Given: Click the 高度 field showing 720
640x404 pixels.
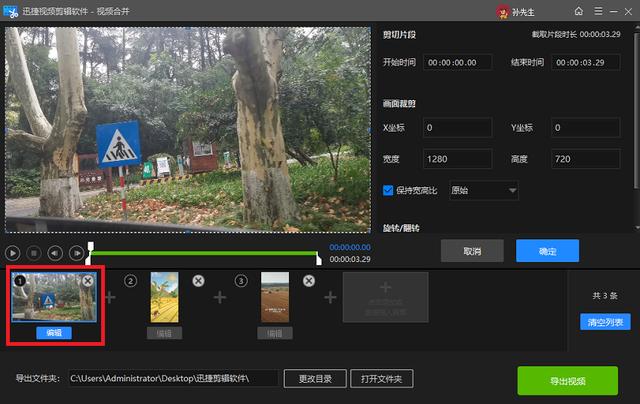Looking at the screenshot, I should point(586,159).
